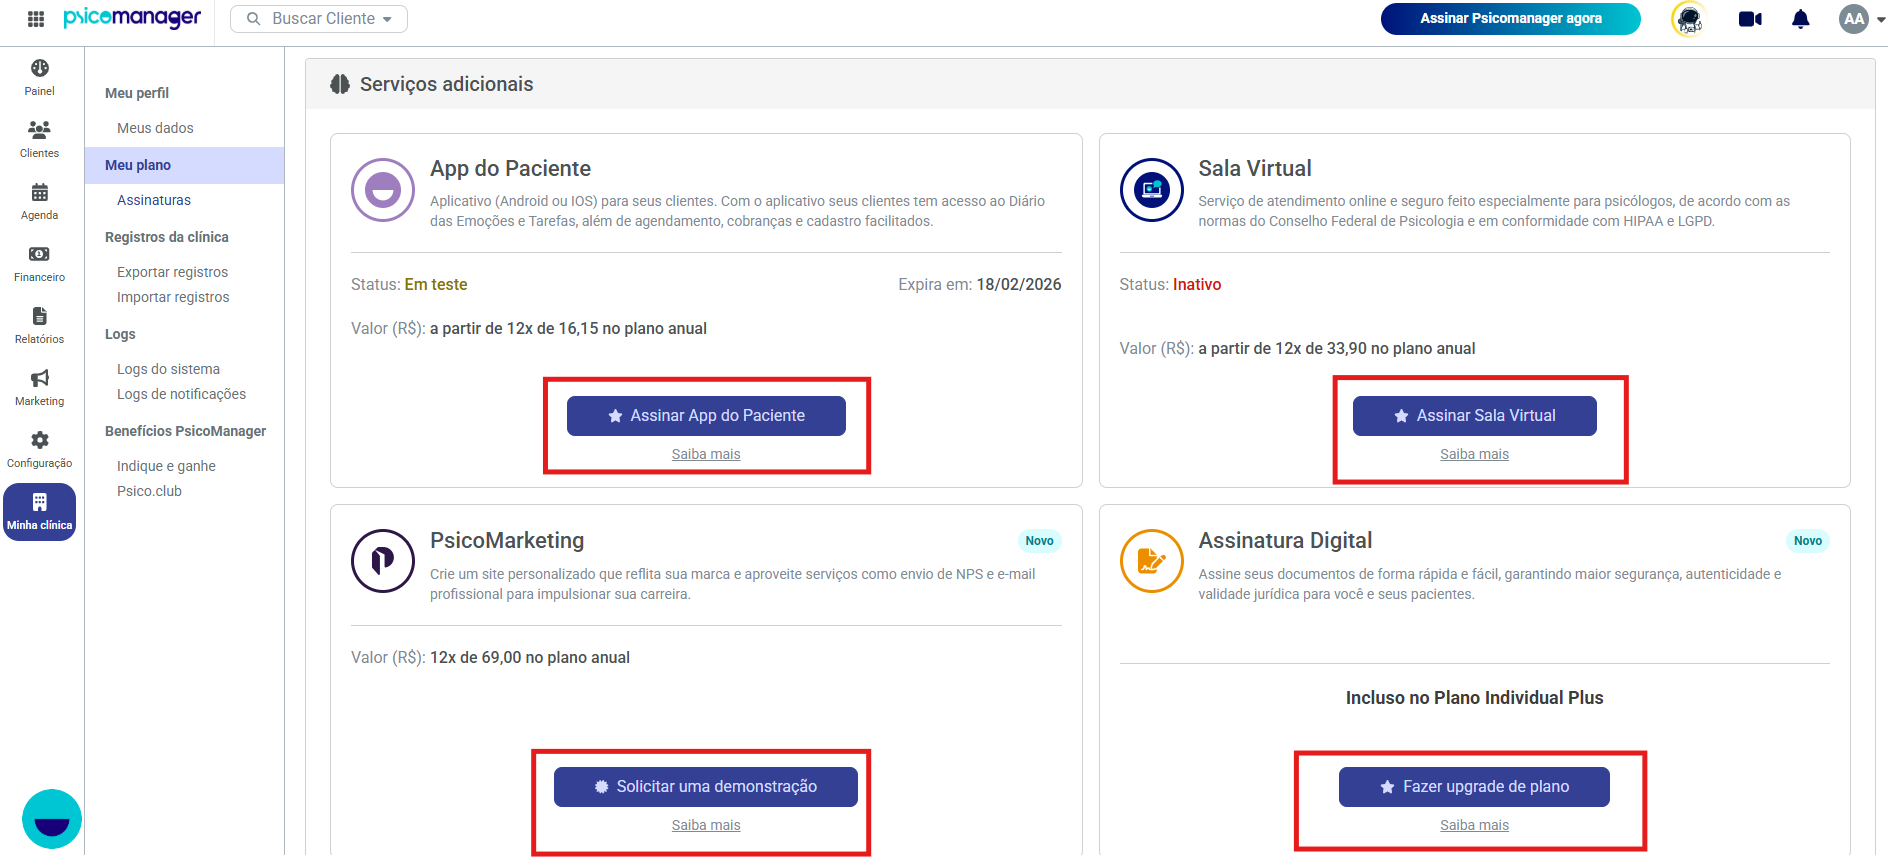Click Assinar App do Paciente button
The image size is (1888, 857).
[706, 416]
